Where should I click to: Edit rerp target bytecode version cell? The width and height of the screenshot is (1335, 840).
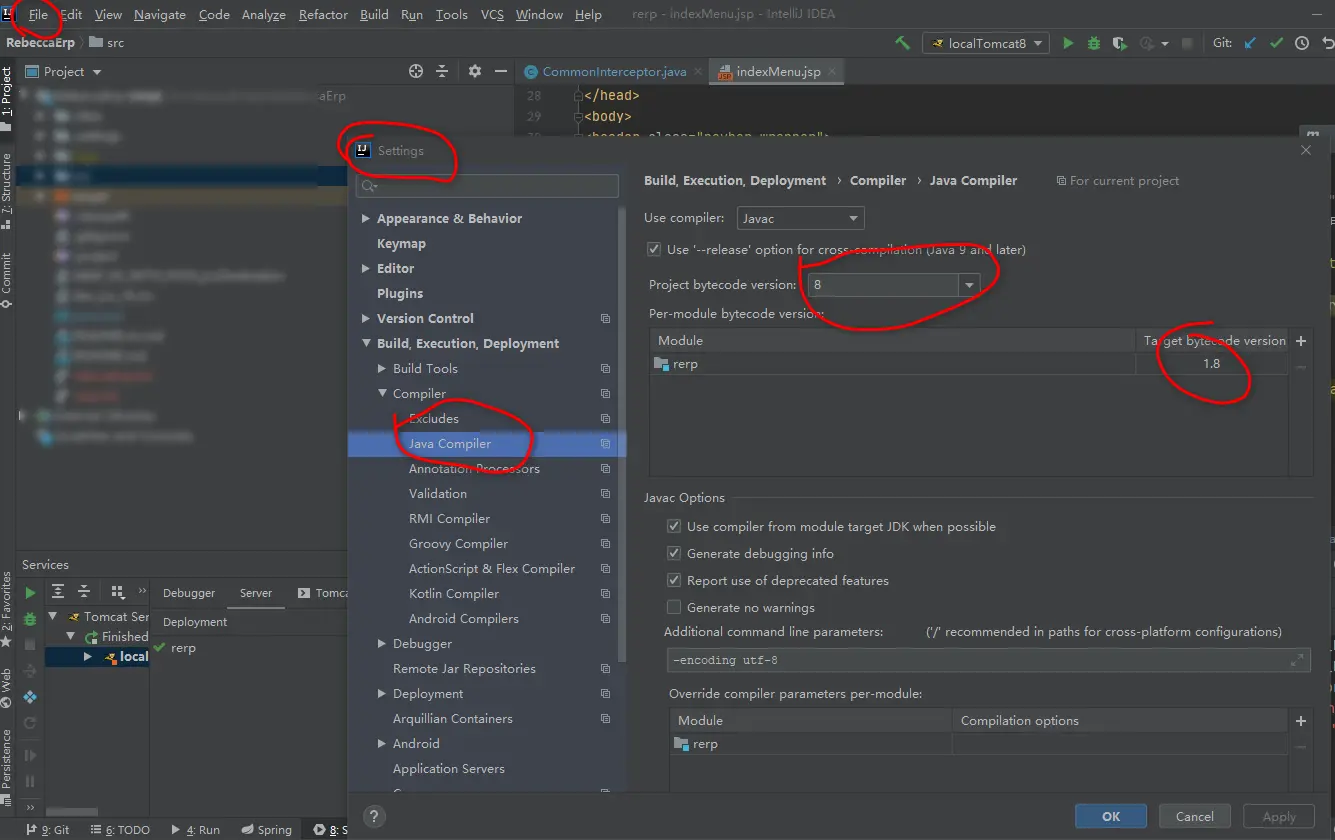click(x=1211, y=364)
